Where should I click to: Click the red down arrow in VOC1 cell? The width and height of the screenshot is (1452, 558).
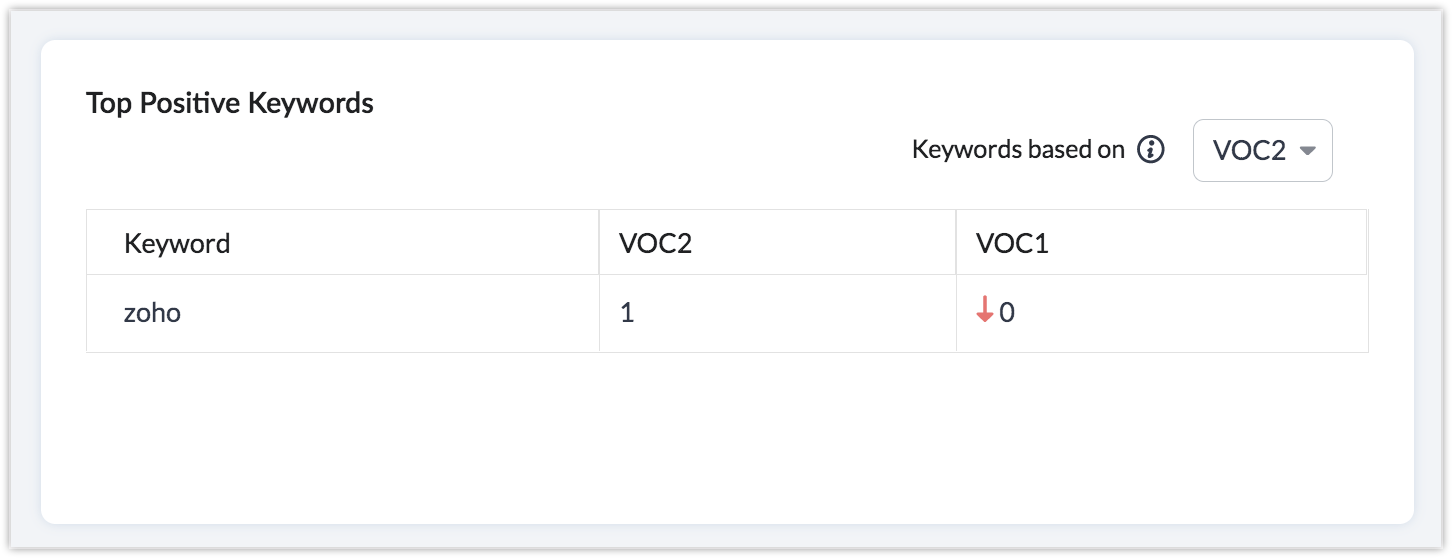[985, 312]
